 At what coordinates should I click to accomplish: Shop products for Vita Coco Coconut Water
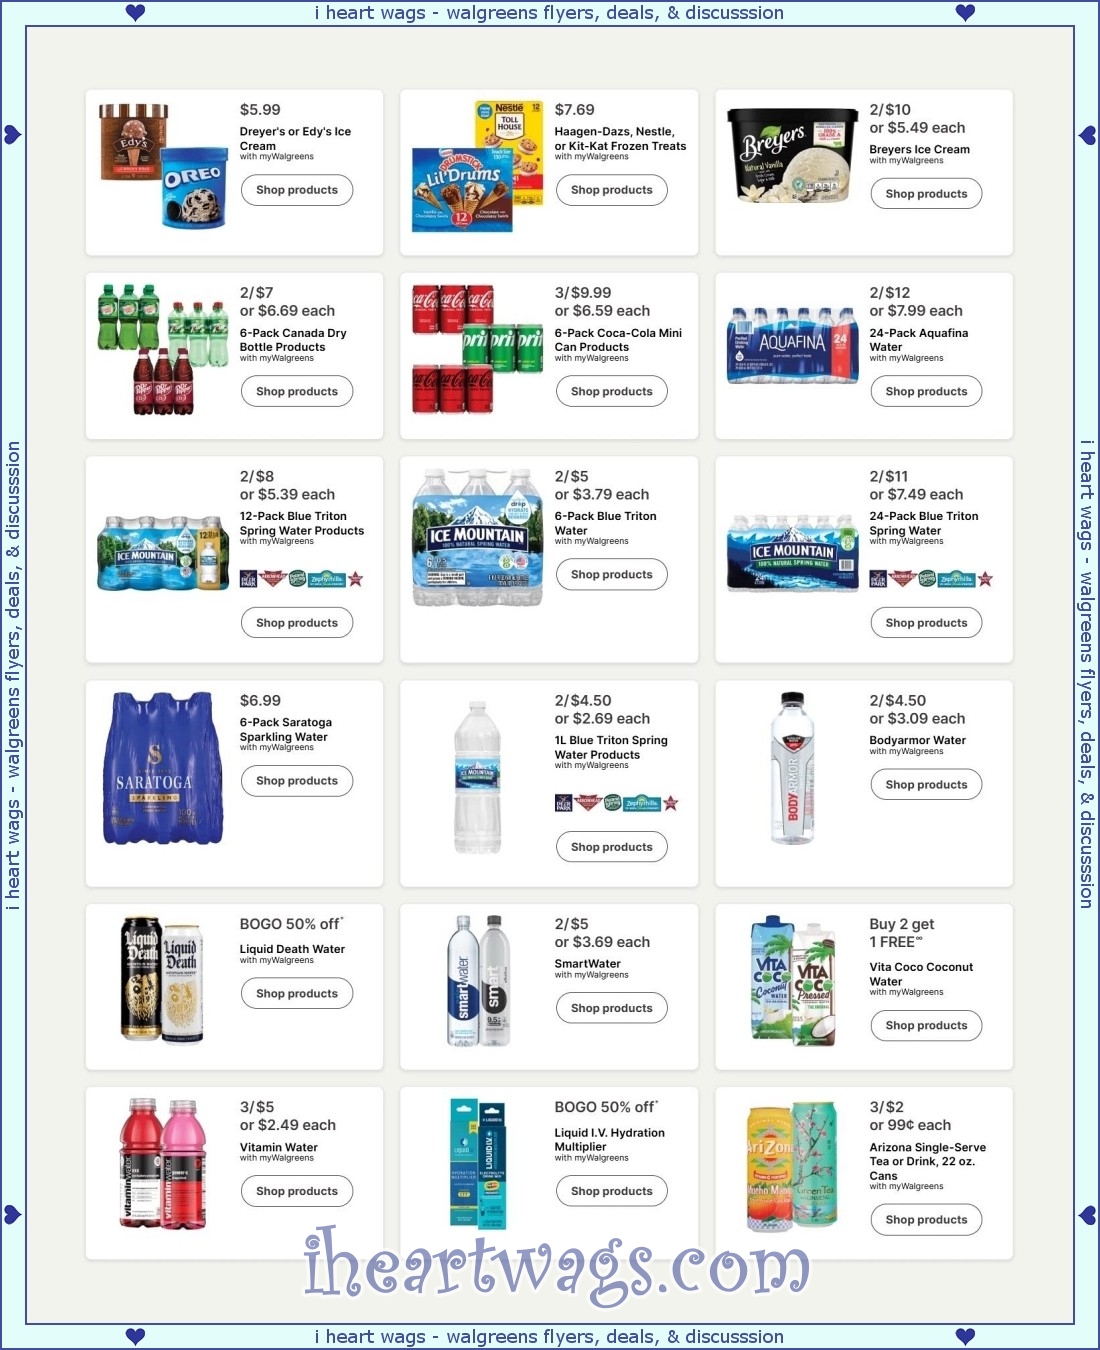tap(926, 1026)
